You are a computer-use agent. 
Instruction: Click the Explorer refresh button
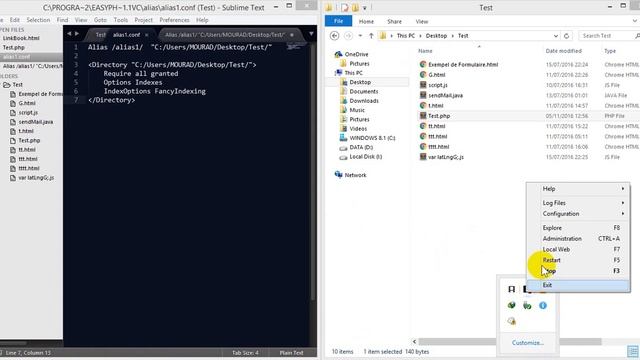tap(566, 36)
